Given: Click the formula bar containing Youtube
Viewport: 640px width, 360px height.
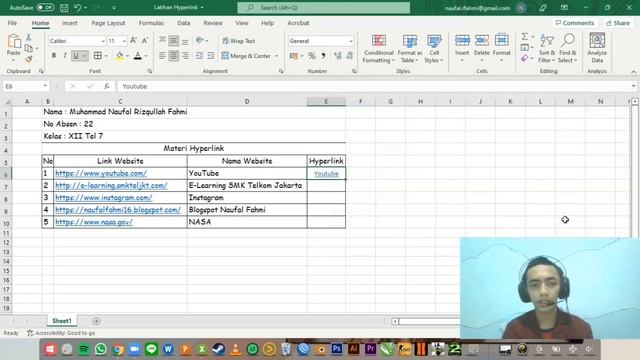Looking at the screenshot, I should tap(375, 86).
